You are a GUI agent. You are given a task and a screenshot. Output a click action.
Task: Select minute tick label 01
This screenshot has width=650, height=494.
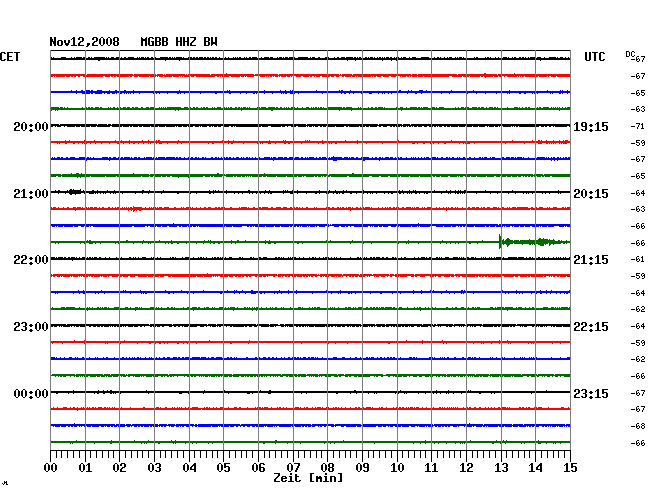click(85, 468)
